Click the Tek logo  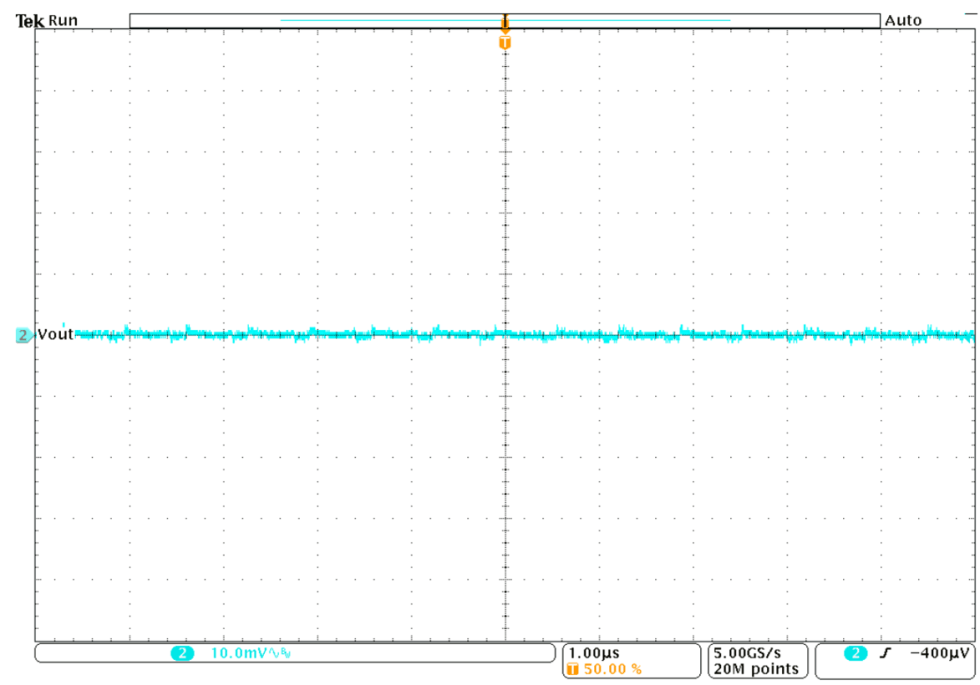click(28, 19)
